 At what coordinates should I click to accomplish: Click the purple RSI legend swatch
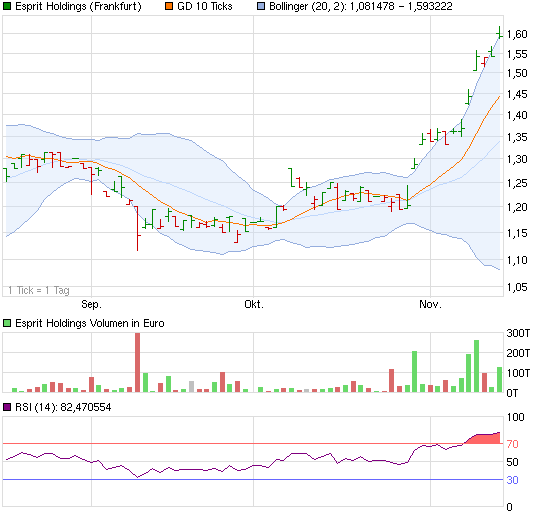click(x=7, y=407)
